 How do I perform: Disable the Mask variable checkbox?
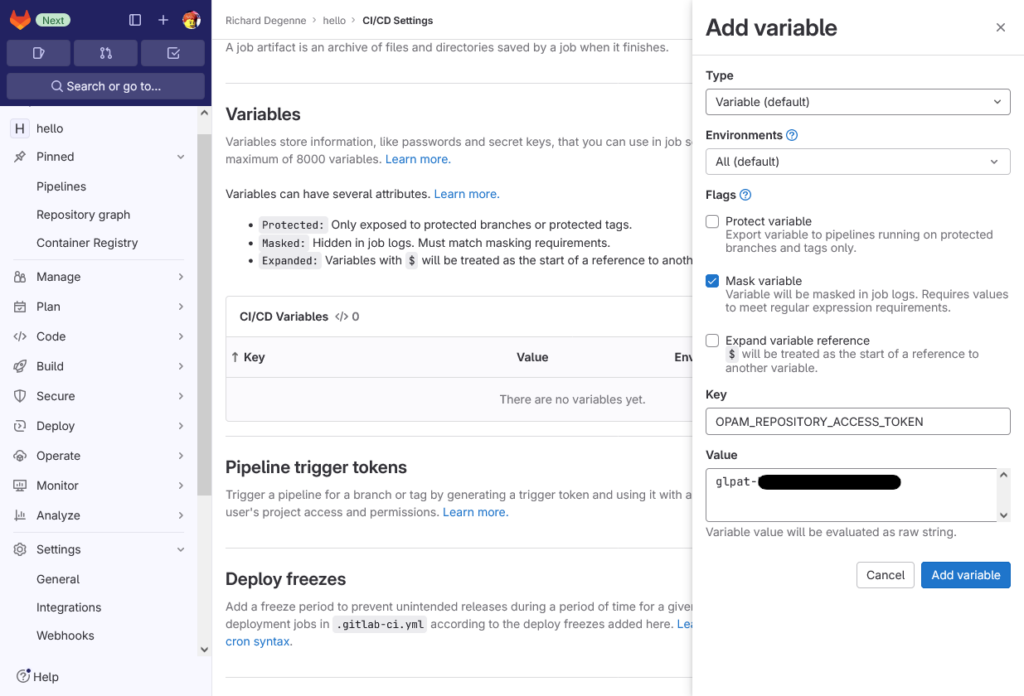tap(712, 281)
